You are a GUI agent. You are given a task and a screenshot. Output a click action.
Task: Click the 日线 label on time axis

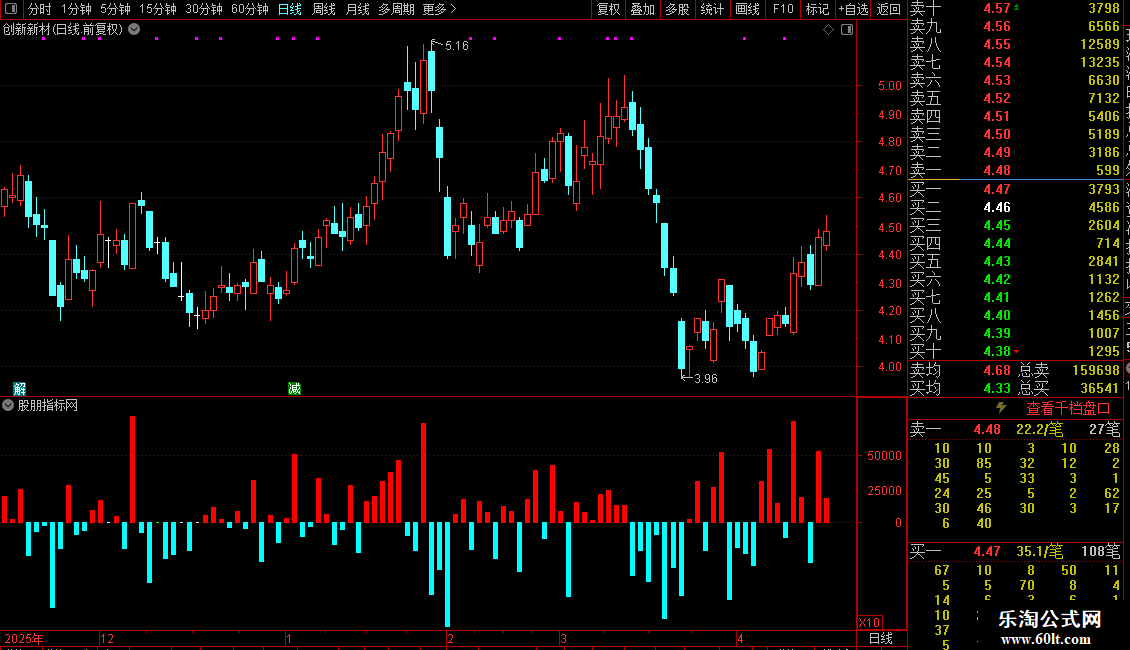tap(881, 638)
